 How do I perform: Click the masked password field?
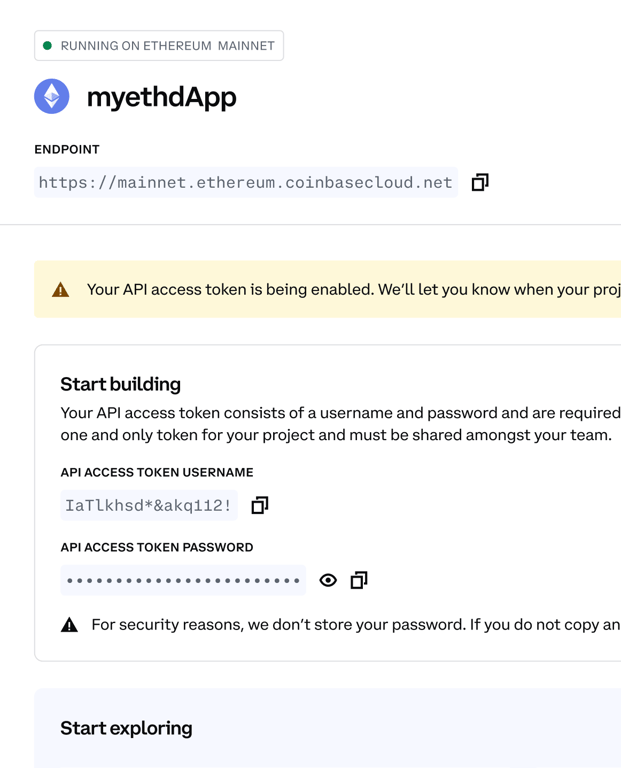[183, 580]
